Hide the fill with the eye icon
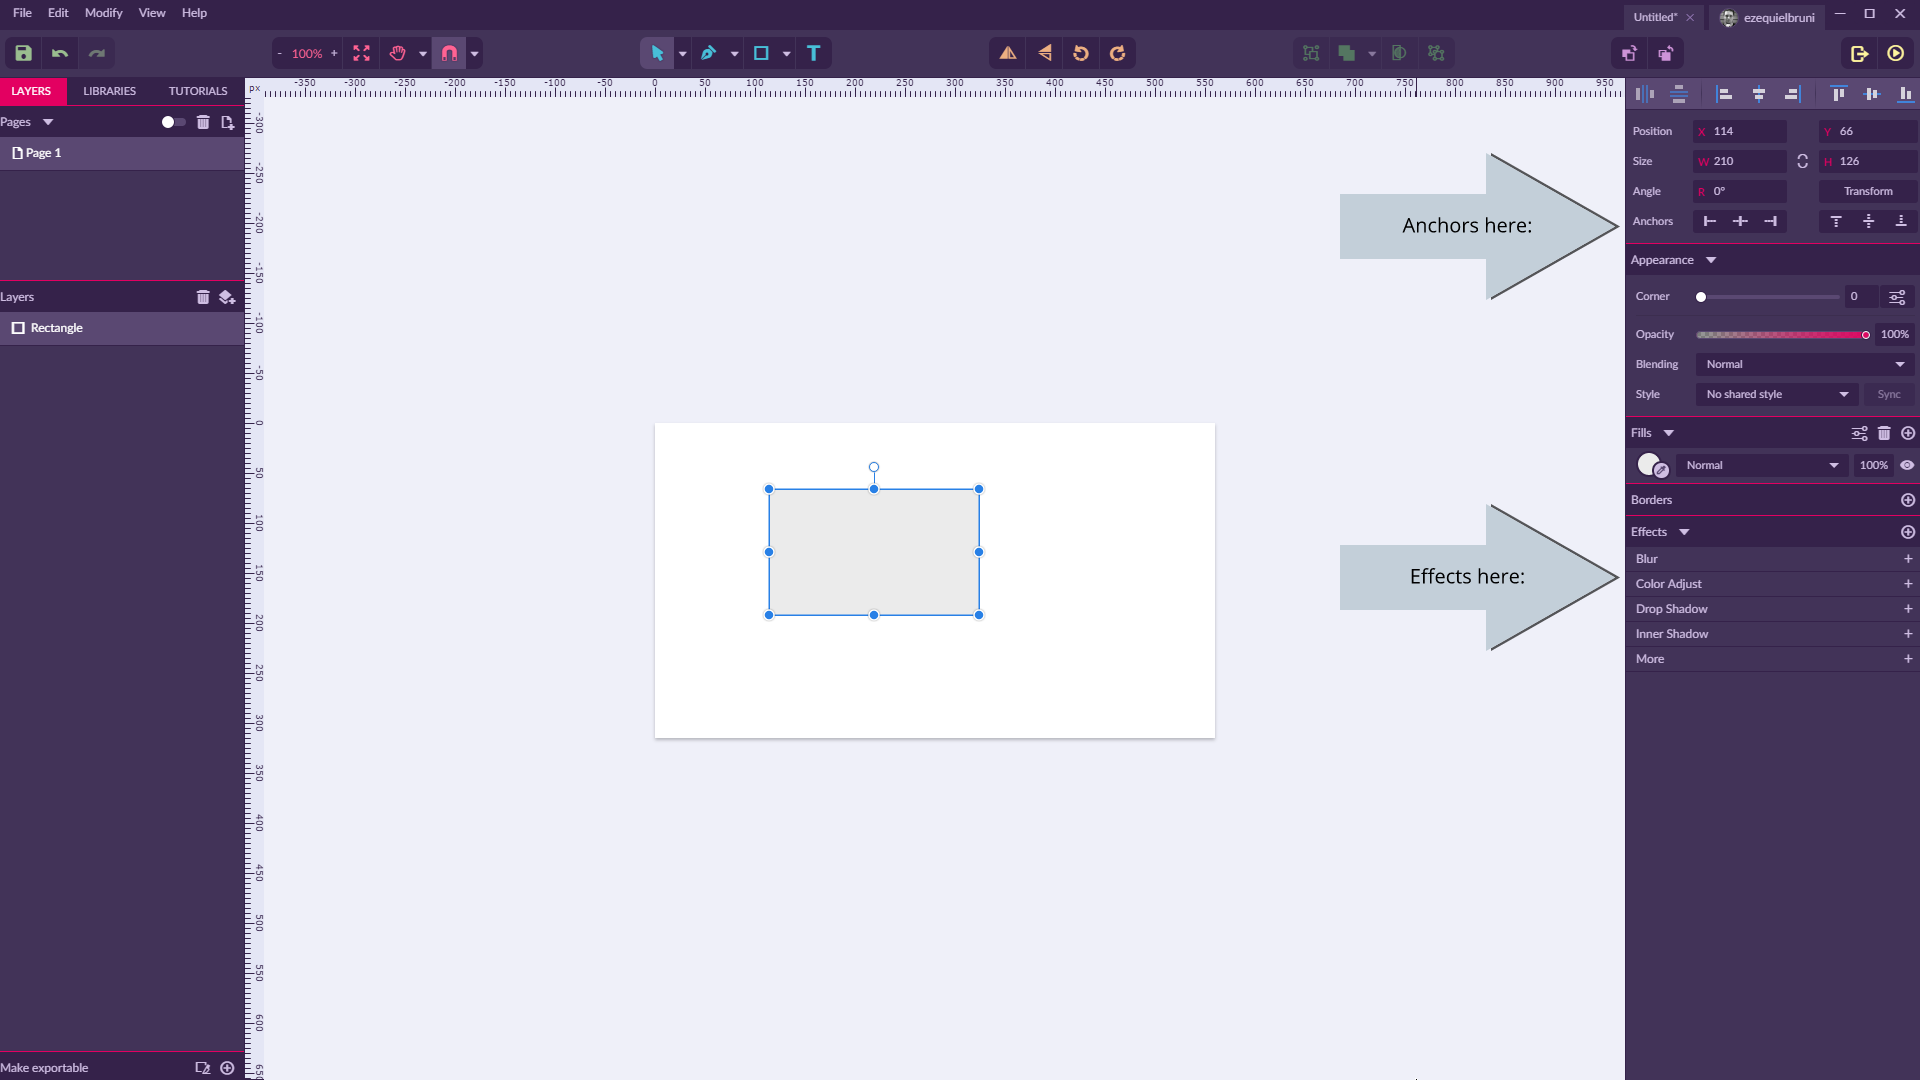This screenshot has height=1080, width=1920. 1907,466
